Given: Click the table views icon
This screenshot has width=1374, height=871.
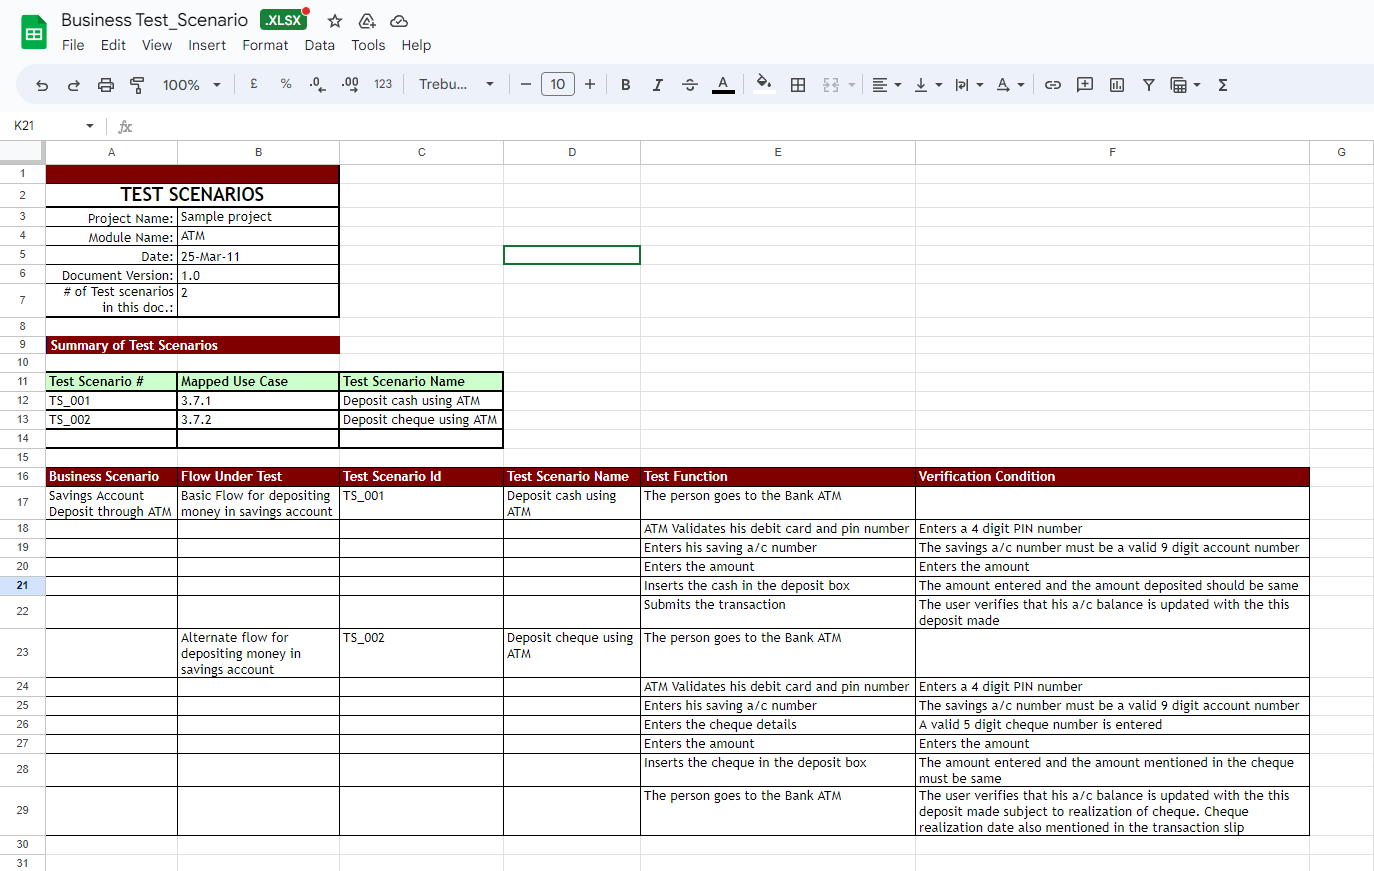Looking at the screenshot, I should [x=1179, y=85].
